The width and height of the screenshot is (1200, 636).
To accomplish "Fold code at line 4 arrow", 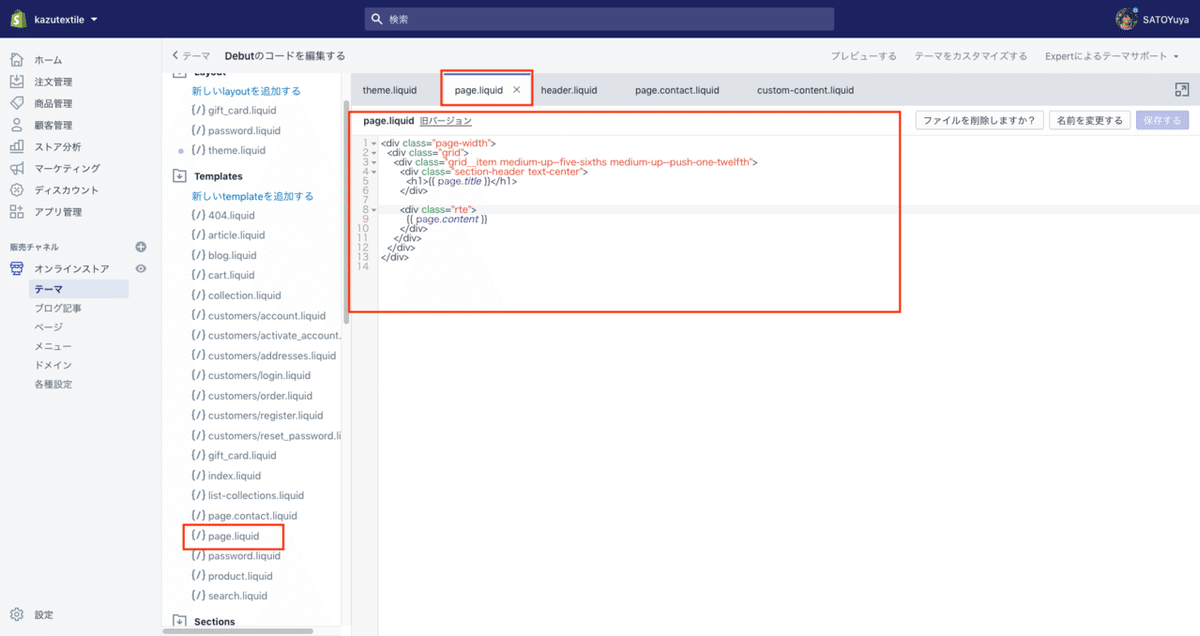I will click(x=374, y=171).
